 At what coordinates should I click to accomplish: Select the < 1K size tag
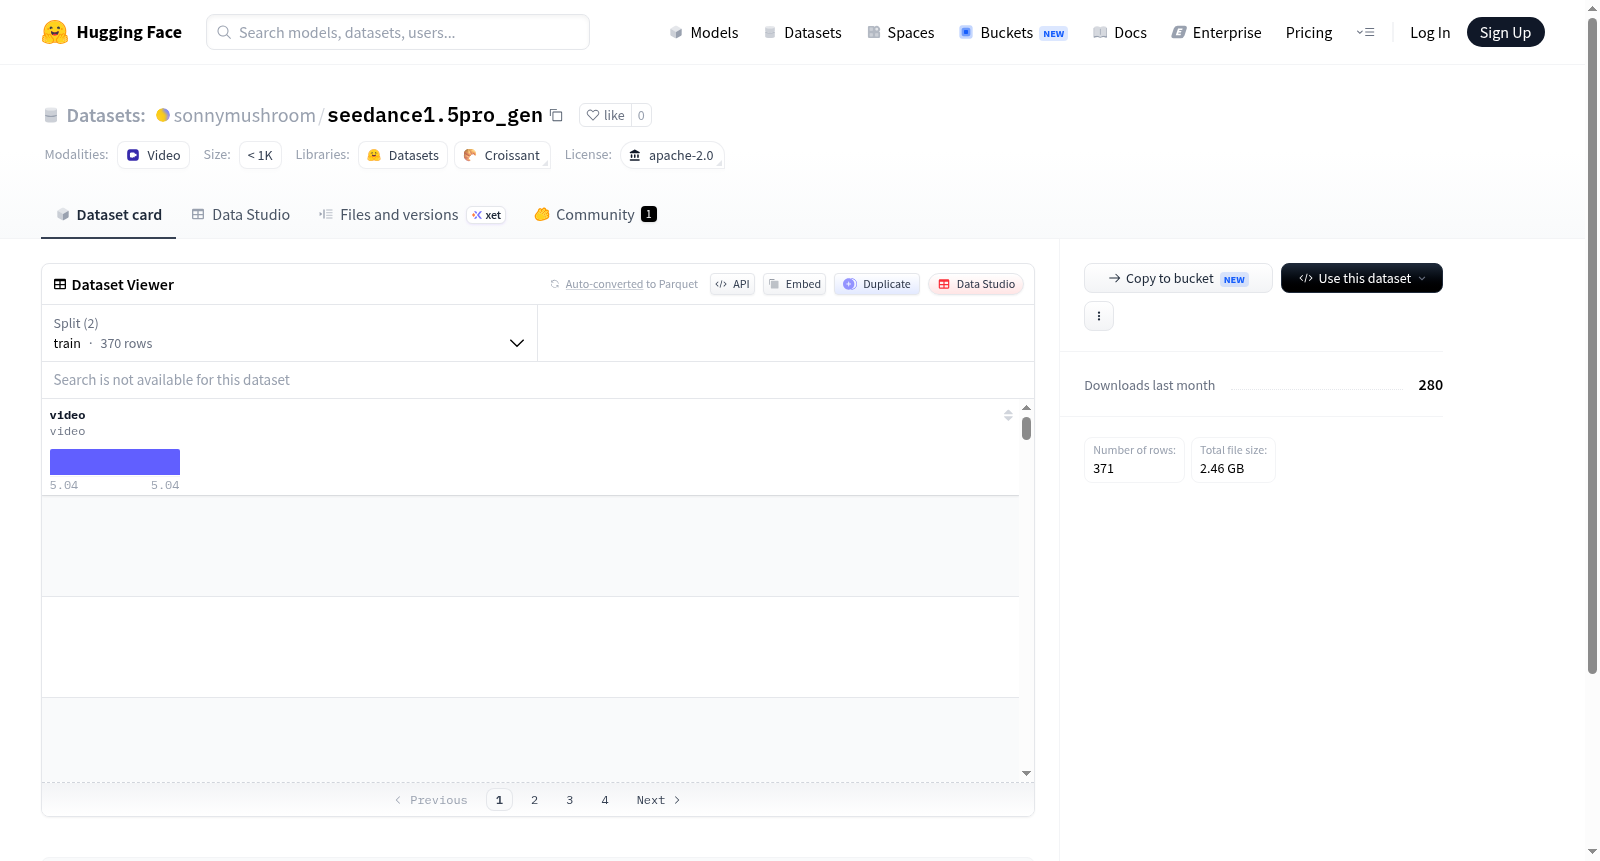click(260, 155)
